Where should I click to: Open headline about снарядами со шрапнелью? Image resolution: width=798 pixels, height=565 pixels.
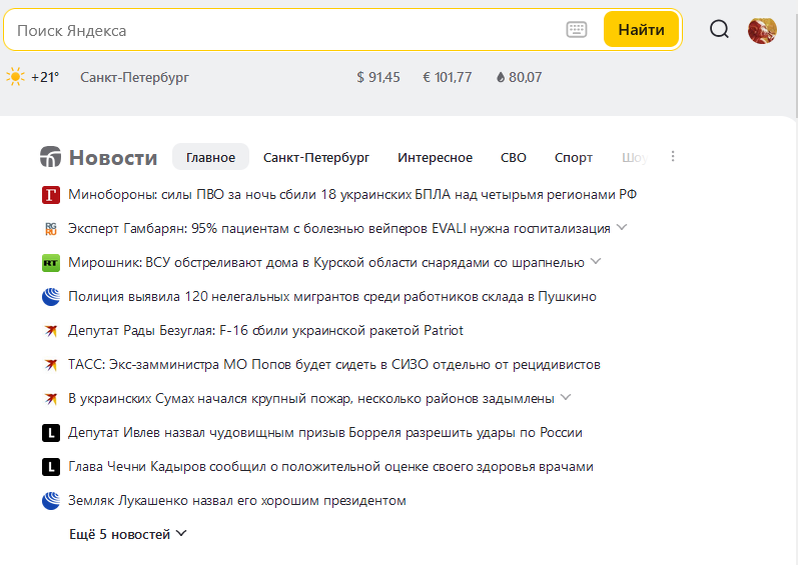click(326, 263)
